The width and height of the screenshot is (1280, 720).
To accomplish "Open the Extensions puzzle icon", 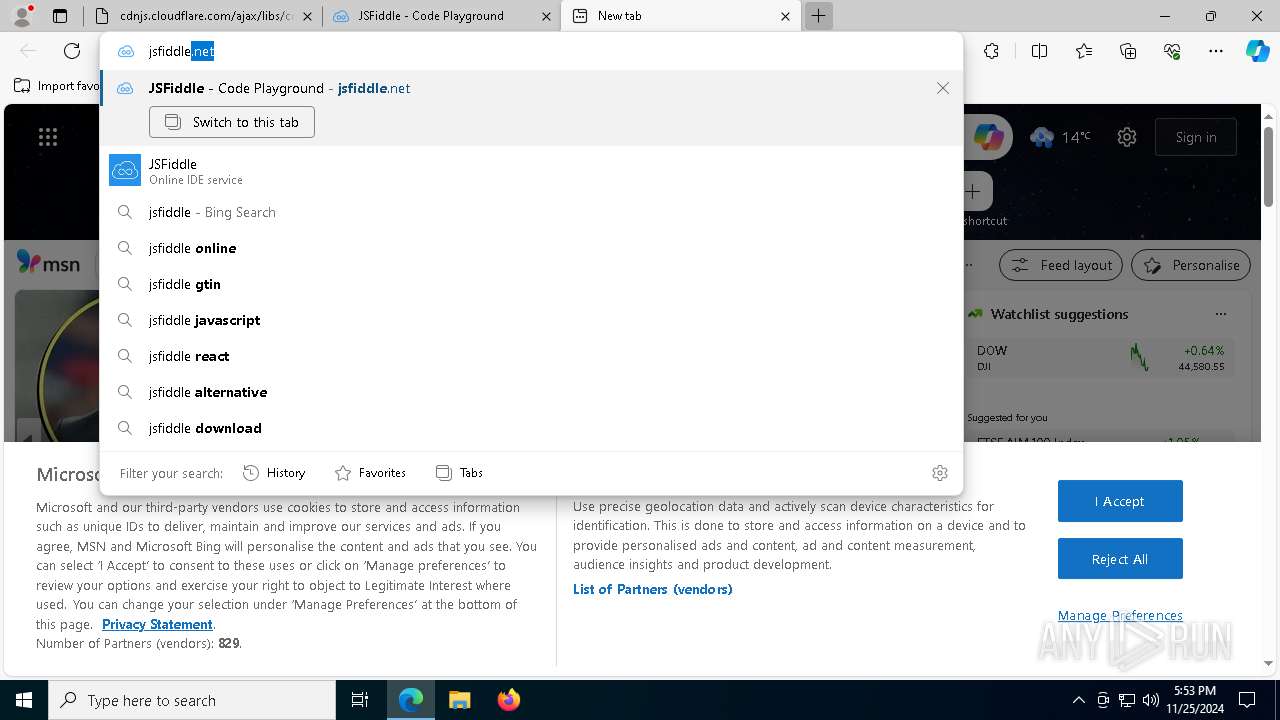I will 991,51.
